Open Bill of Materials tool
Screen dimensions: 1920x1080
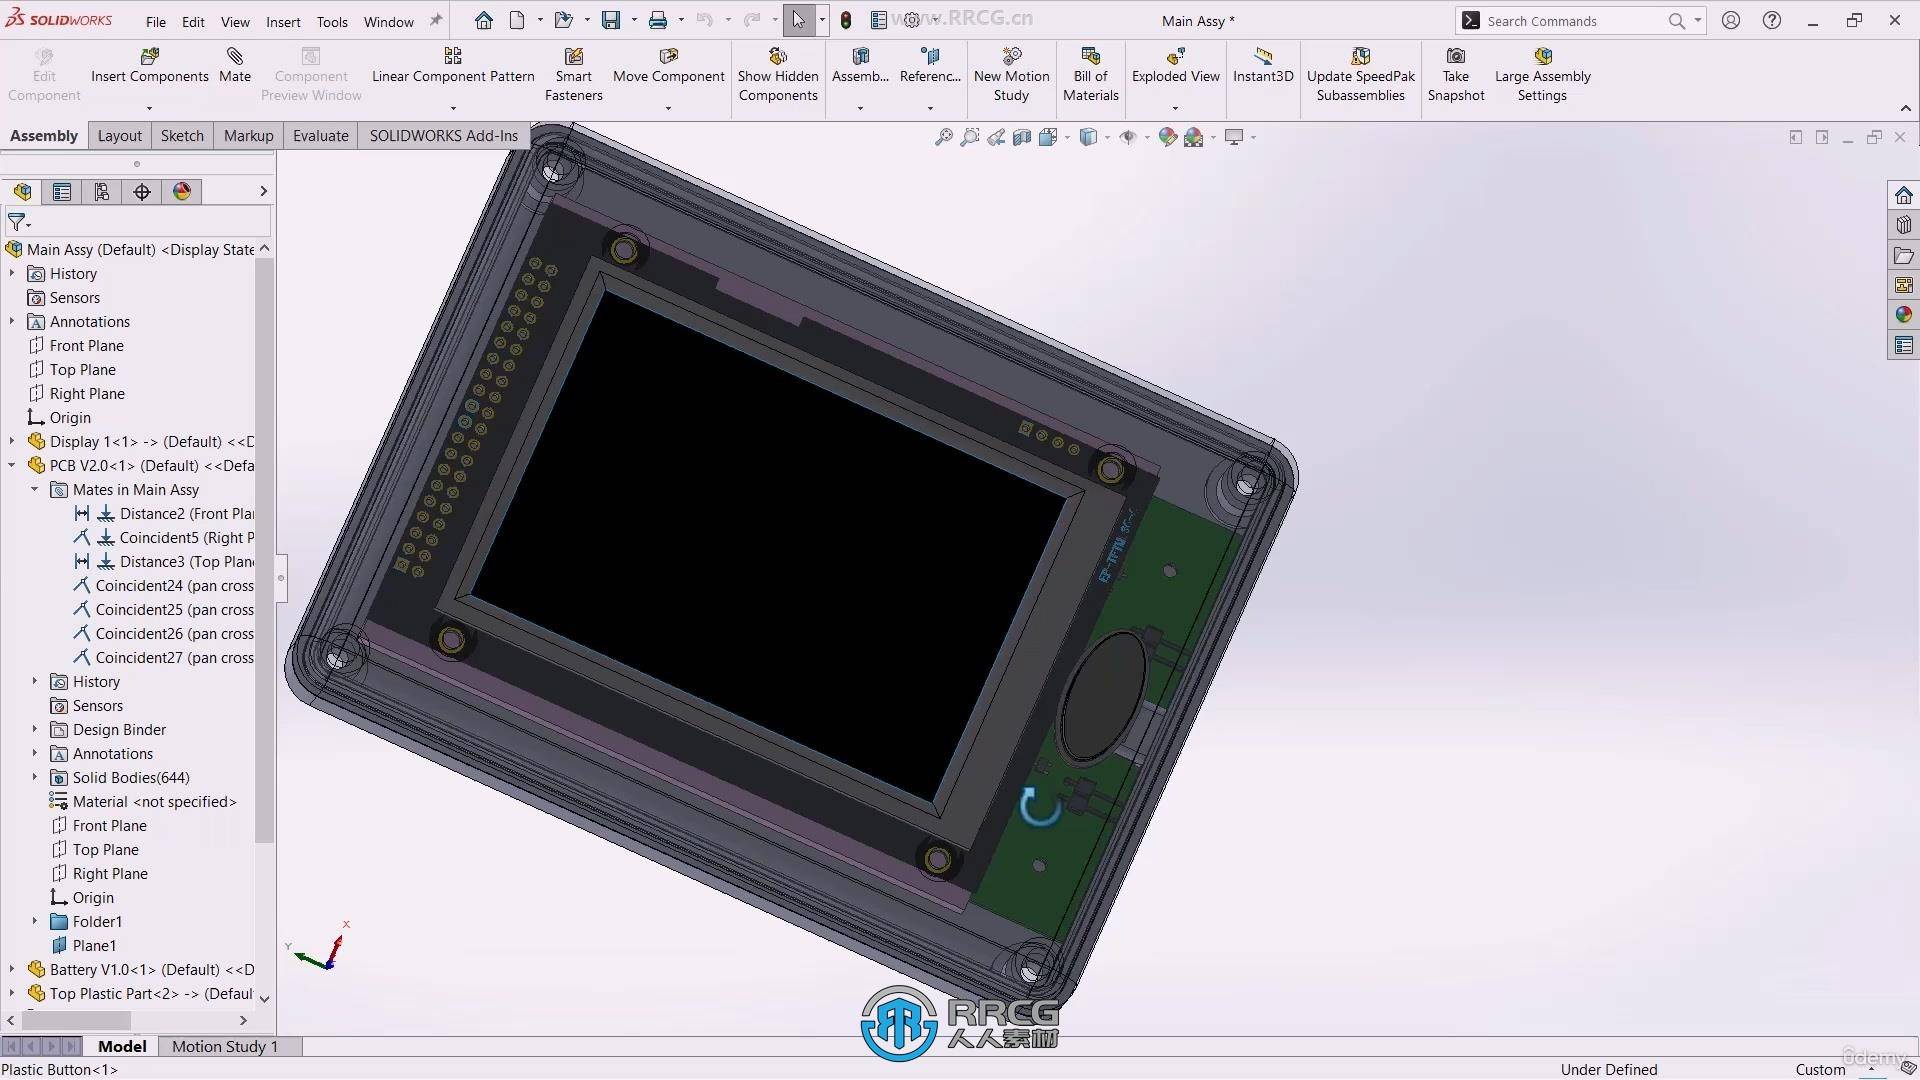[x=1090, y=57]
